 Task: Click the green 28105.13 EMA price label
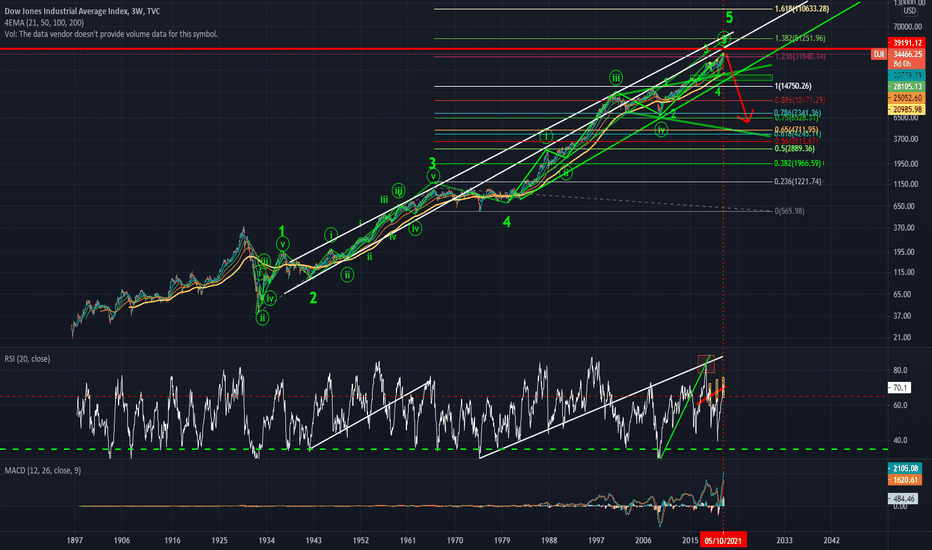(x=906, y=87)
